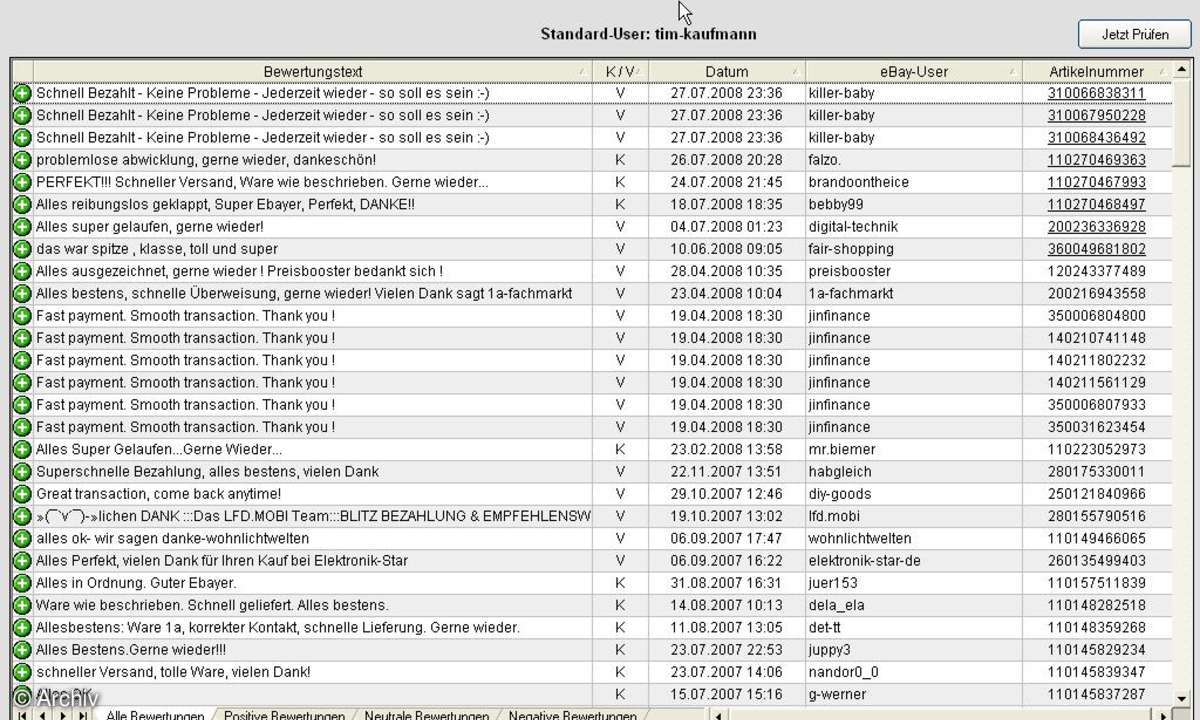Open article number link 310066838311

[1097, 93]
